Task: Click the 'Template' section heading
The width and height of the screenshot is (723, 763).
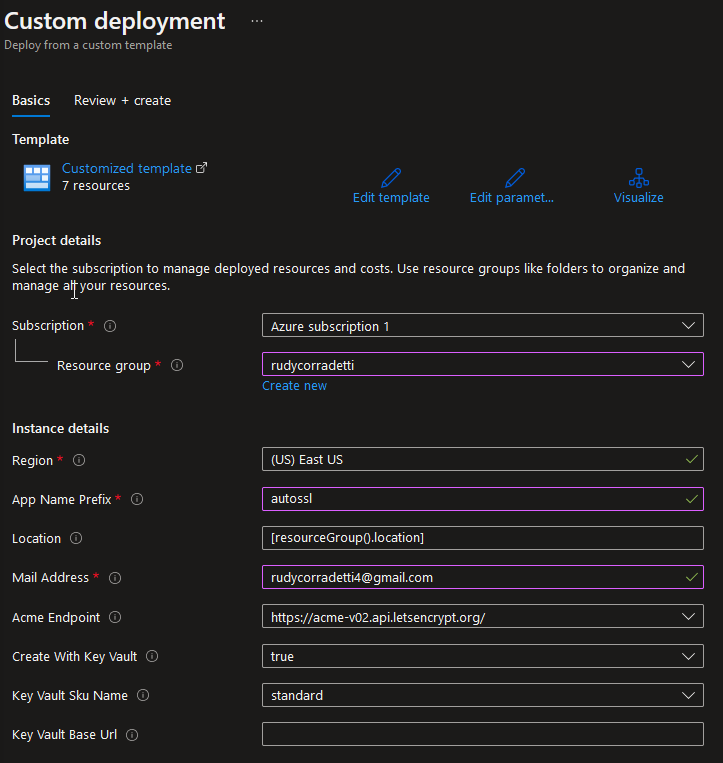Action: (40, 140)
